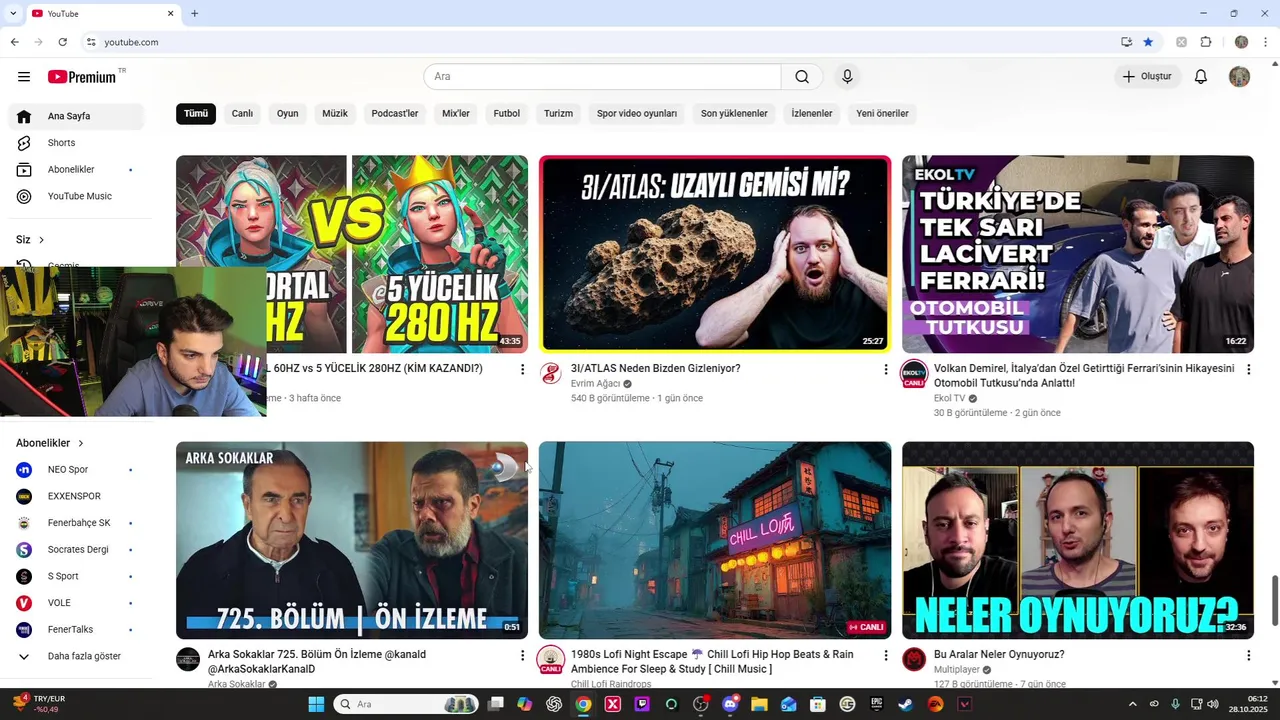Open options for the 280HZ video
This screenshot has height=720, width=1280.
coord(522,370)
